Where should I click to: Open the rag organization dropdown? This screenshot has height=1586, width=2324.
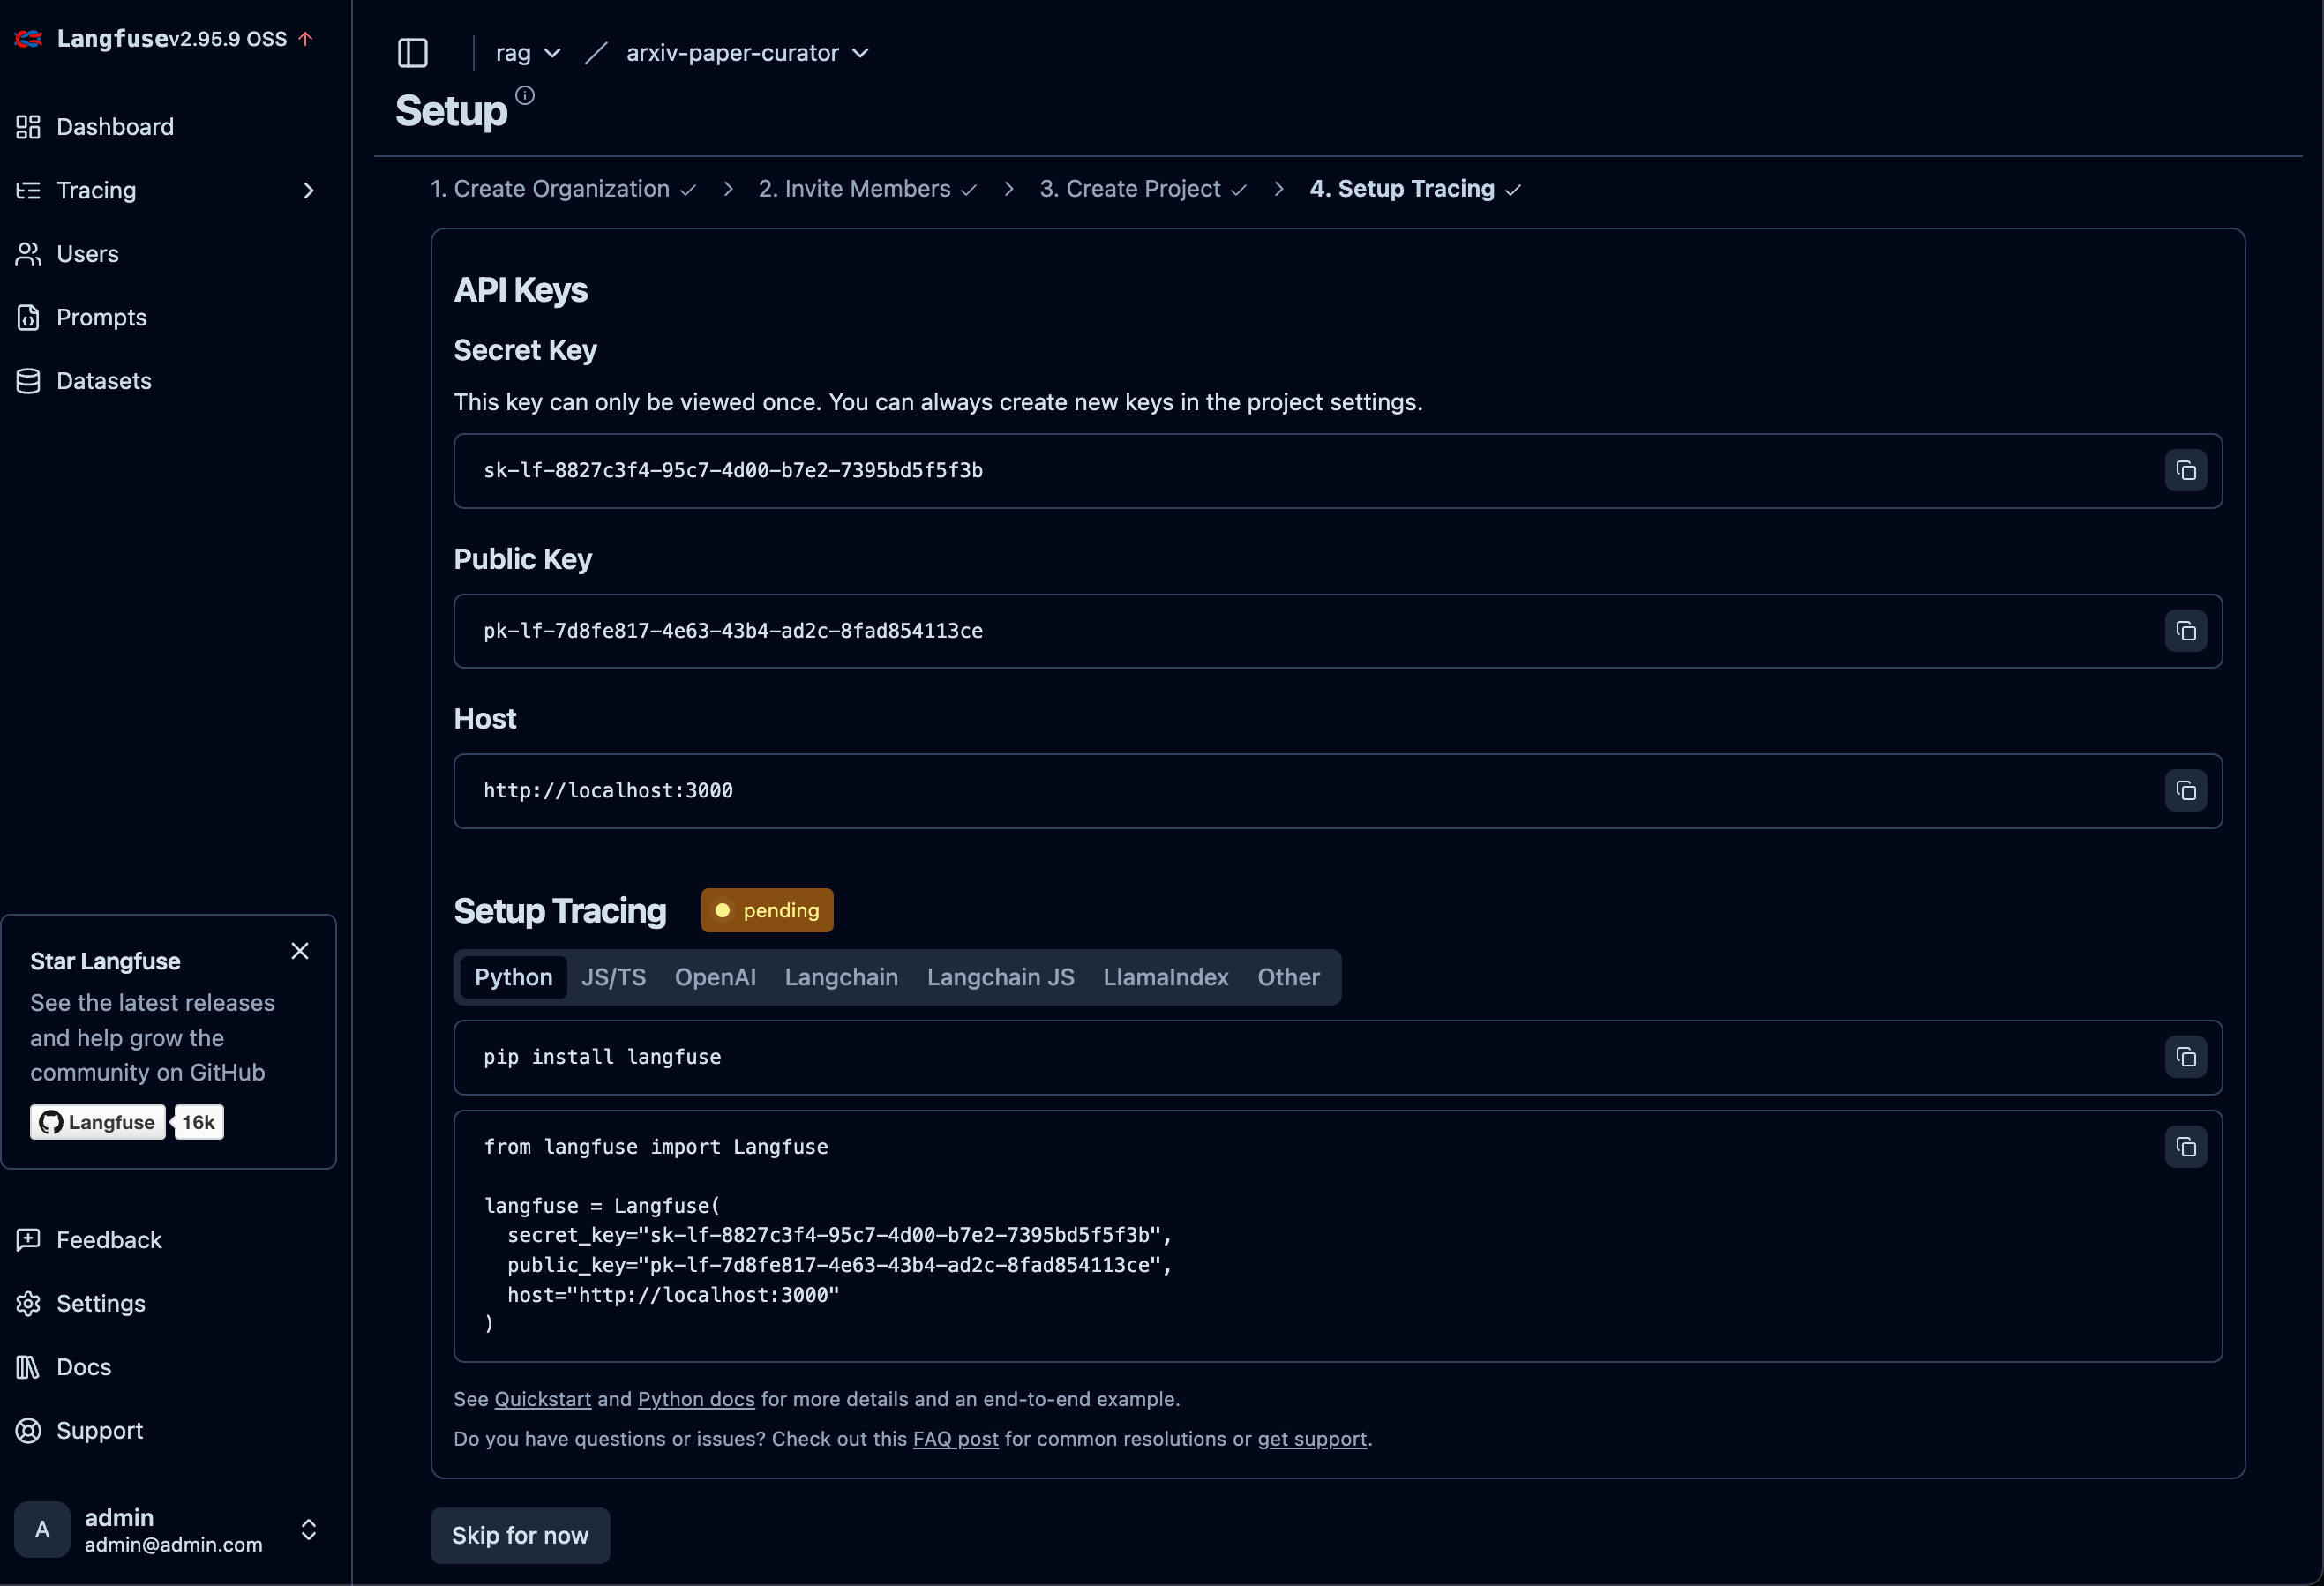527,53
